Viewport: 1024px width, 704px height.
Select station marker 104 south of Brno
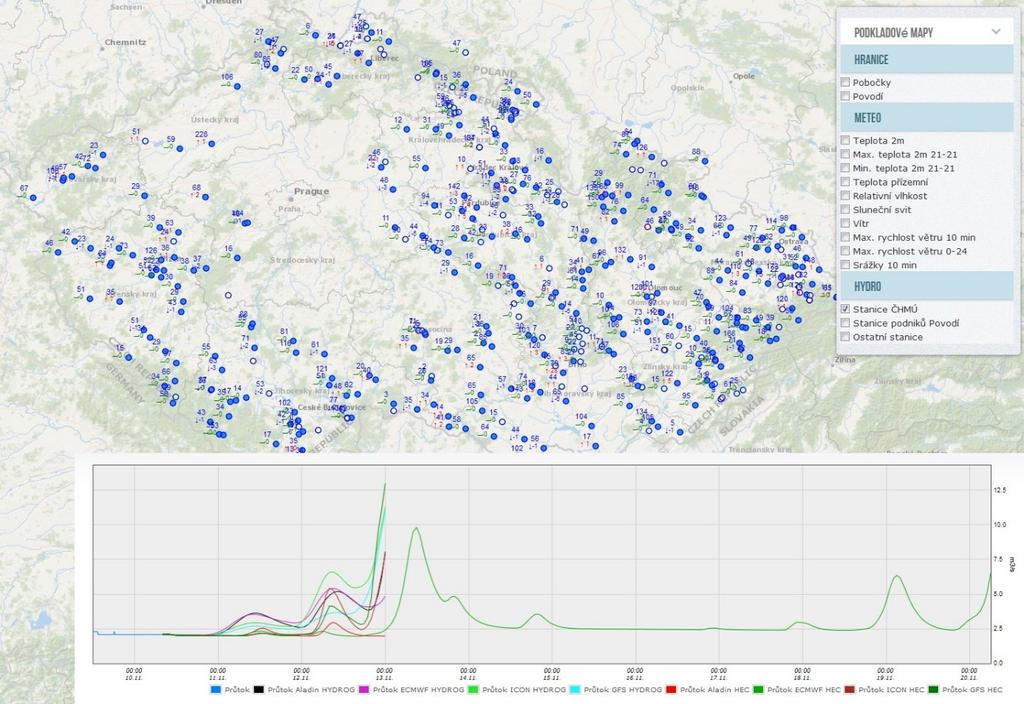[x=590, y=425]
